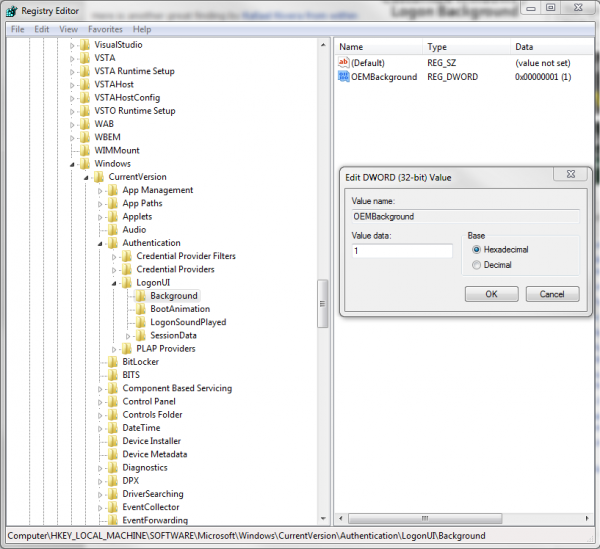Screen dimensions: 600x549
Task: Expand the Credential Providers node
Action: [x=114, y=270]
